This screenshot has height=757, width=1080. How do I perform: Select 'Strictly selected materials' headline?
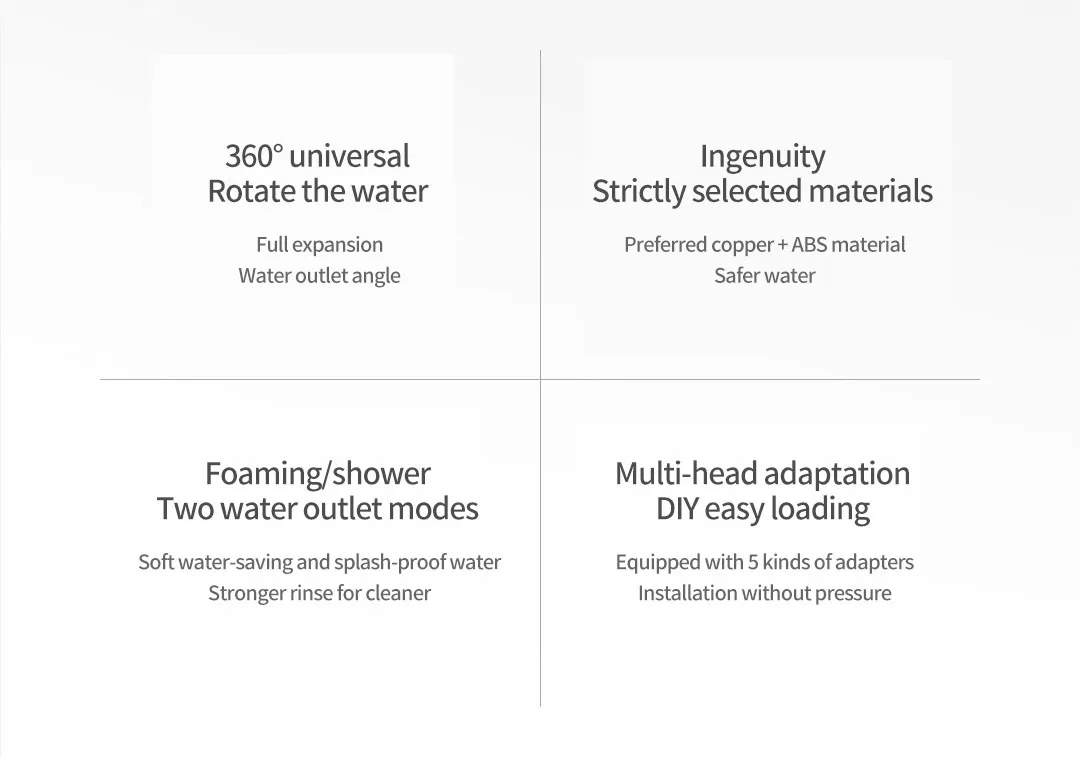tap(762, 191)
